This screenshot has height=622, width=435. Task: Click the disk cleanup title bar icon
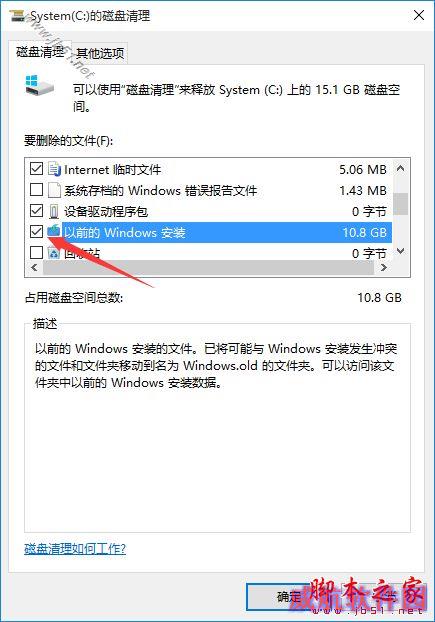[x=17, y=16]
